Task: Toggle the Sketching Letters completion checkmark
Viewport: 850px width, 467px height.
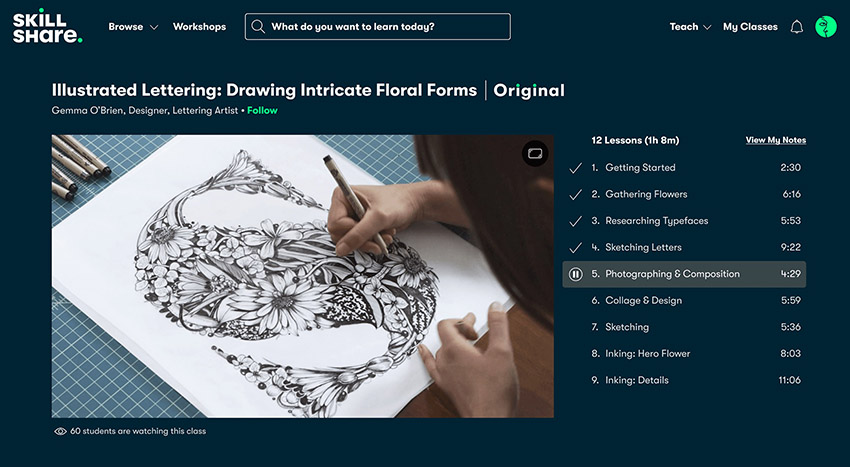Action: pos(575,247)
